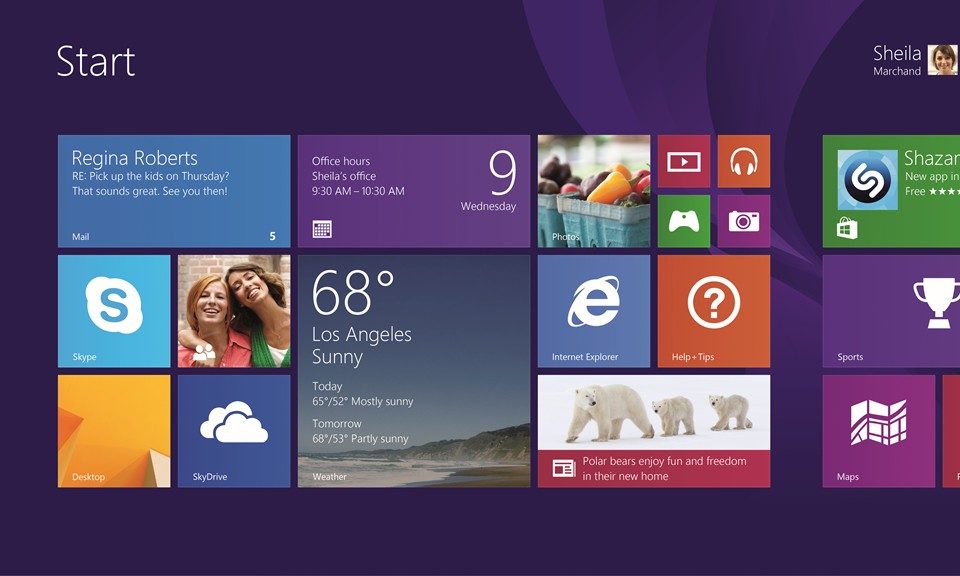Open the Calendar tile showing Office hours
This screenshot has height=576, width=960.
point(414,191)
